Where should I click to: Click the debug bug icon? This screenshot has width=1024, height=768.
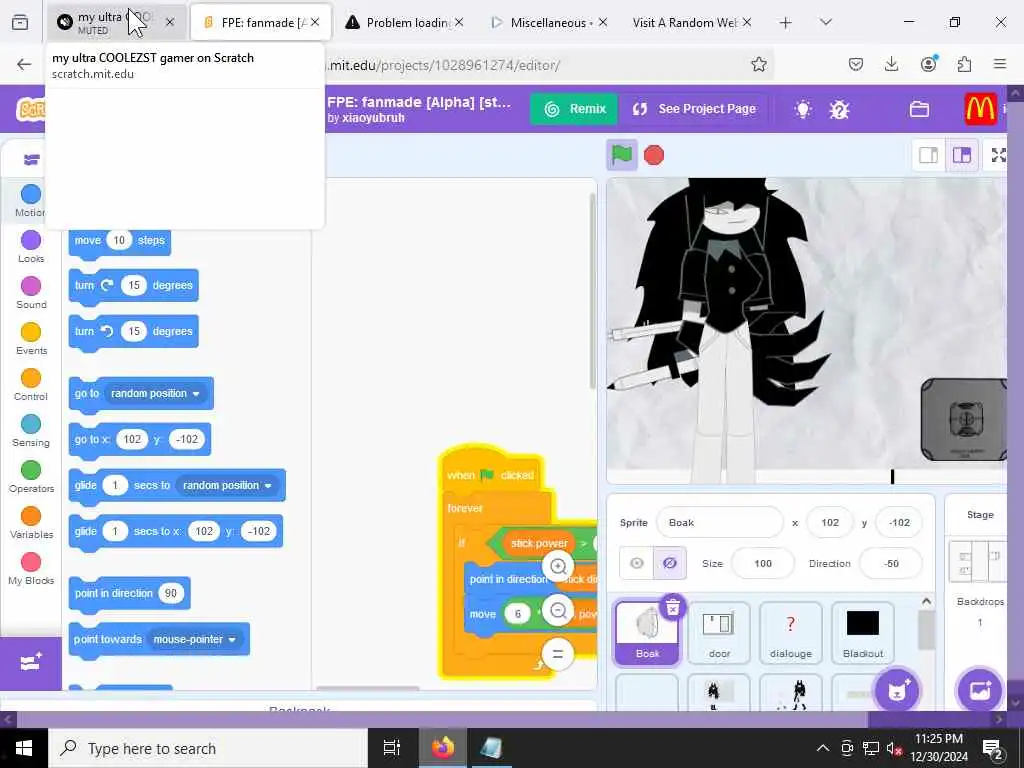coord(839,109)
